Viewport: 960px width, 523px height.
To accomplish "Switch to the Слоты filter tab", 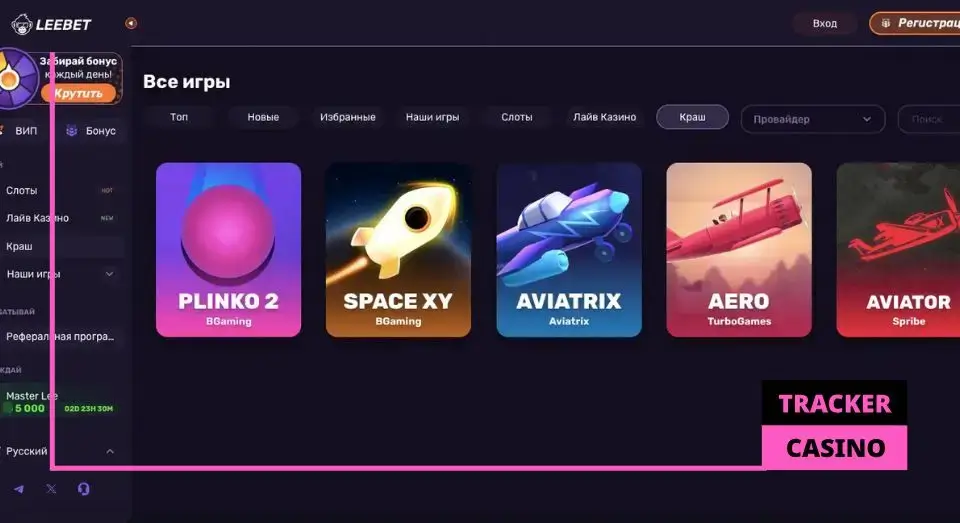I will (517, 117).
